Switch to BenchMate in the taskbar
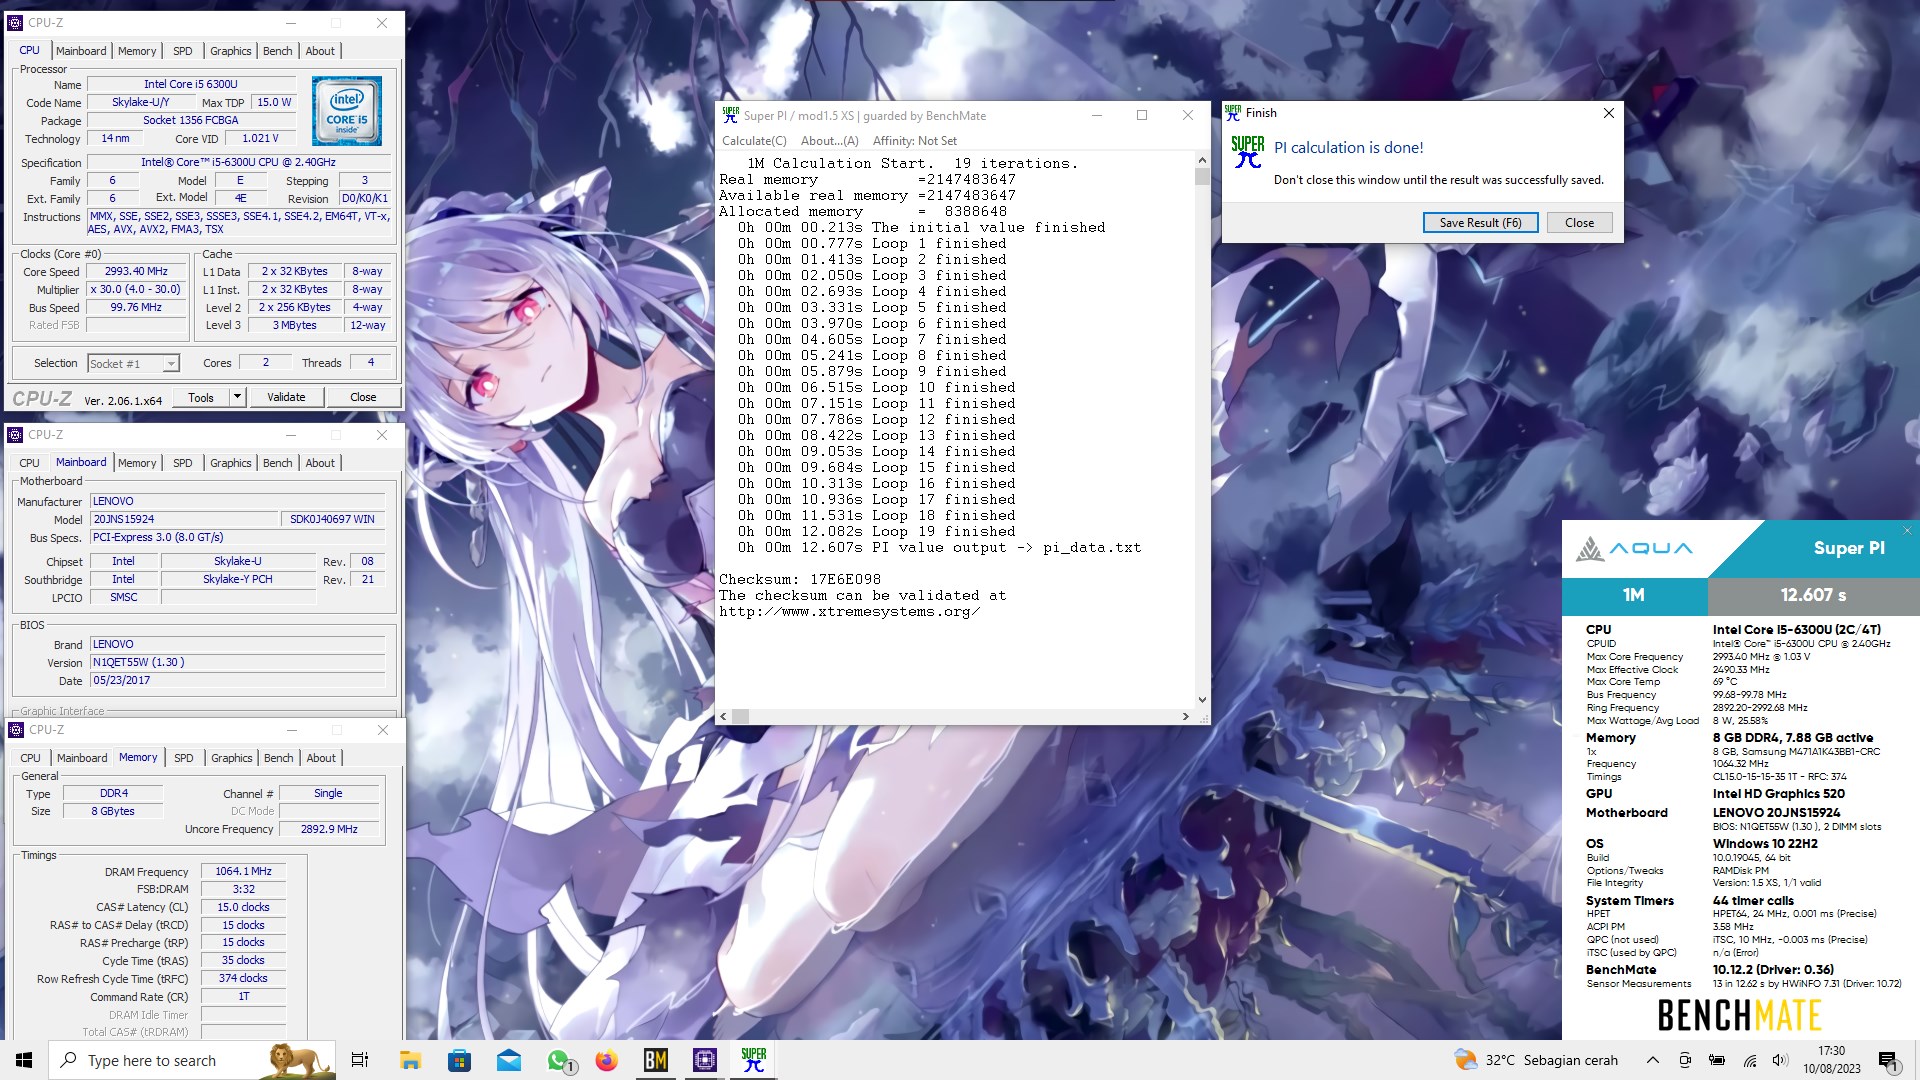The width and height of the screenshot is (1920, 1080). [656, 1060]
